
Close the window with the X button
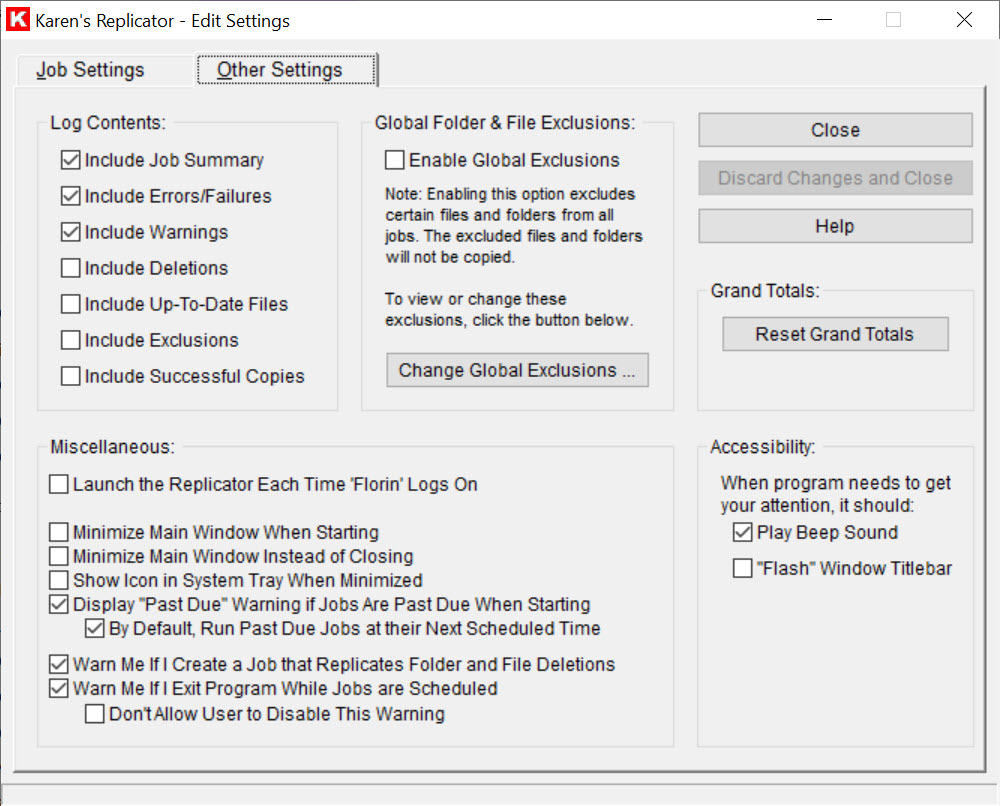(964, 20)
